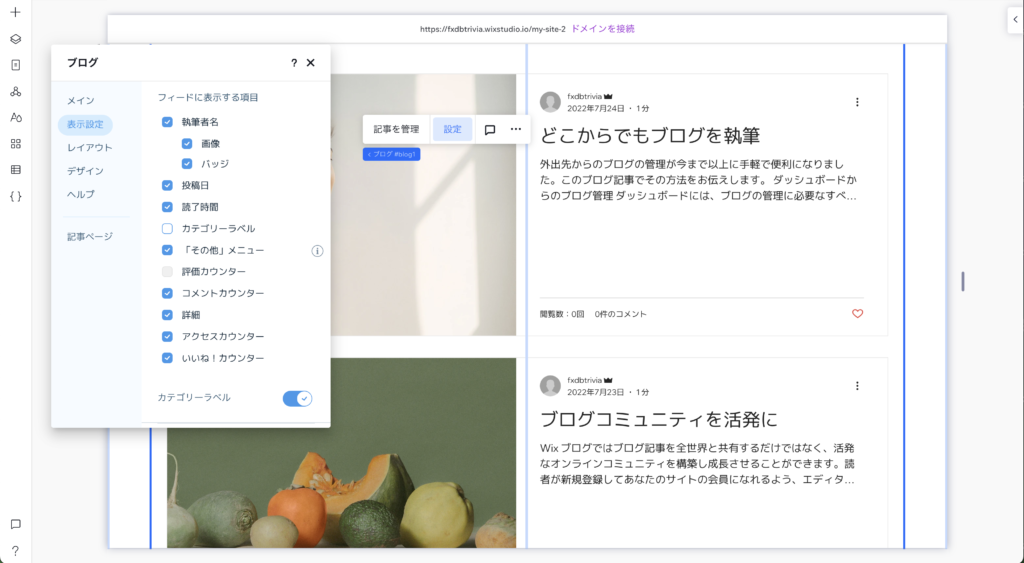This screenshot has height=563, width=1024.
Task: Open the Add Elements plus icon
Action: click(16, 12)
